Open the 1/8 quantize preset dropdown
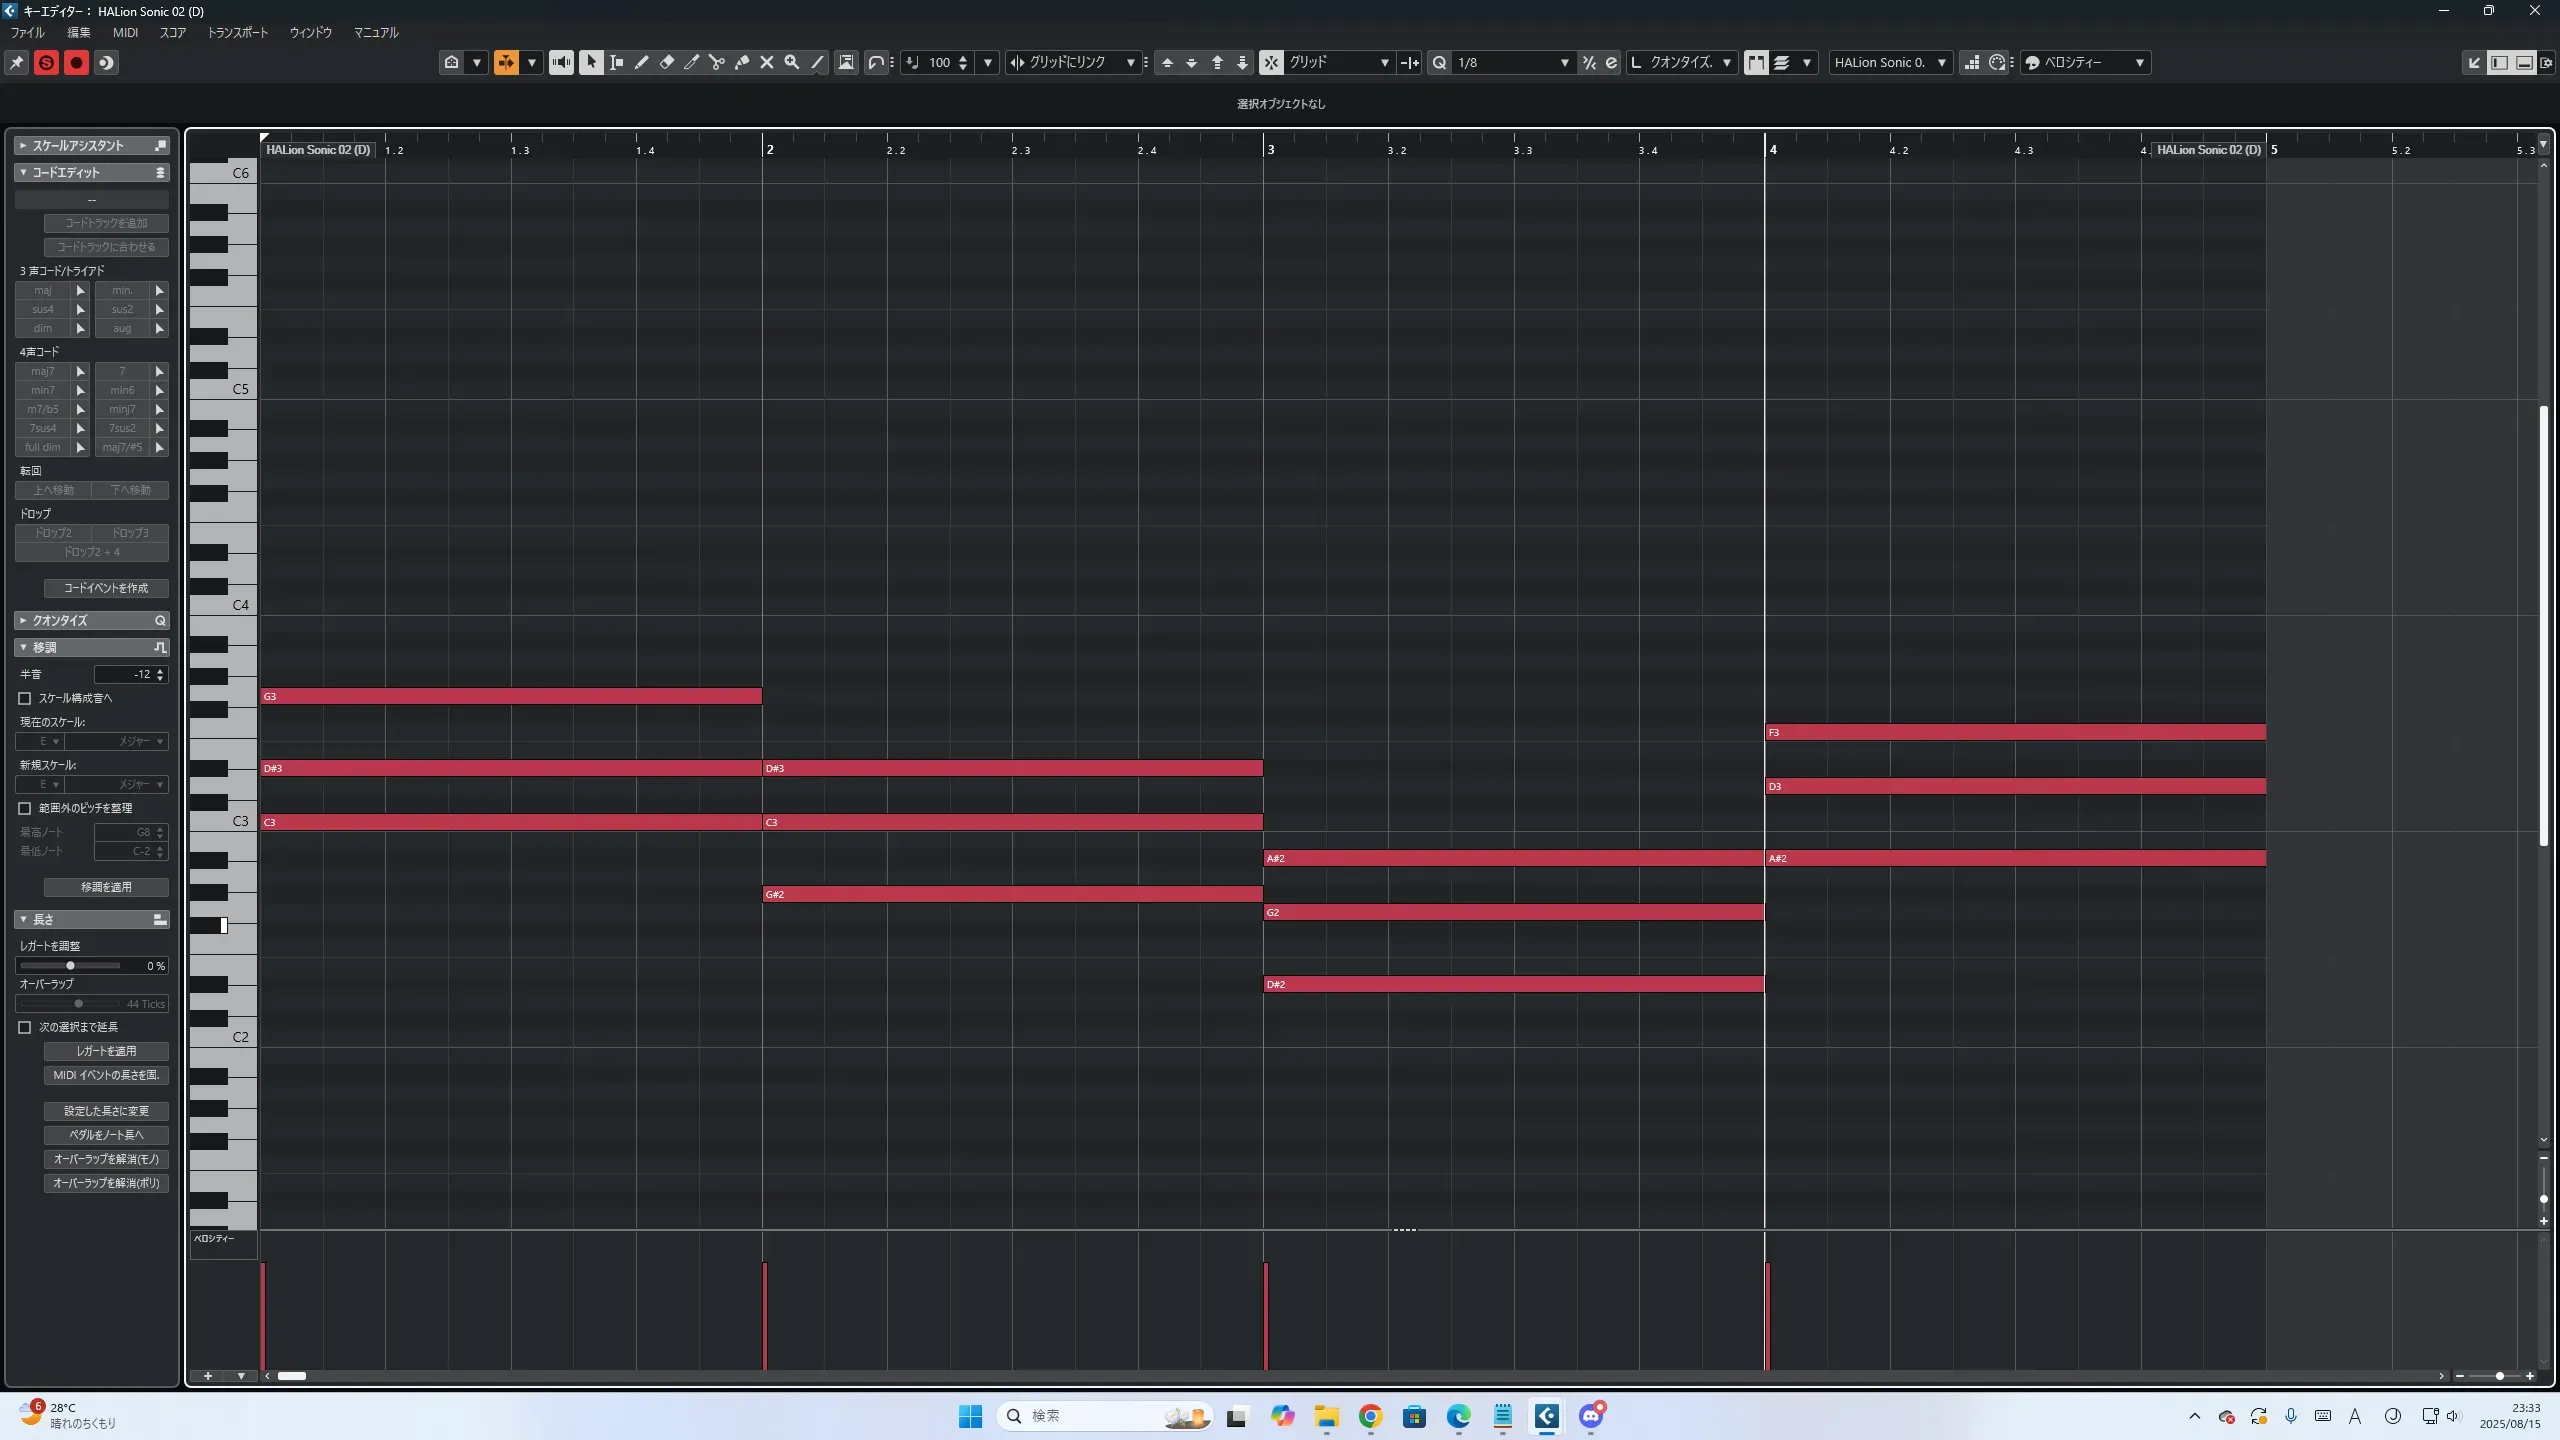2560x1440 pixels. coord(1564,62)
